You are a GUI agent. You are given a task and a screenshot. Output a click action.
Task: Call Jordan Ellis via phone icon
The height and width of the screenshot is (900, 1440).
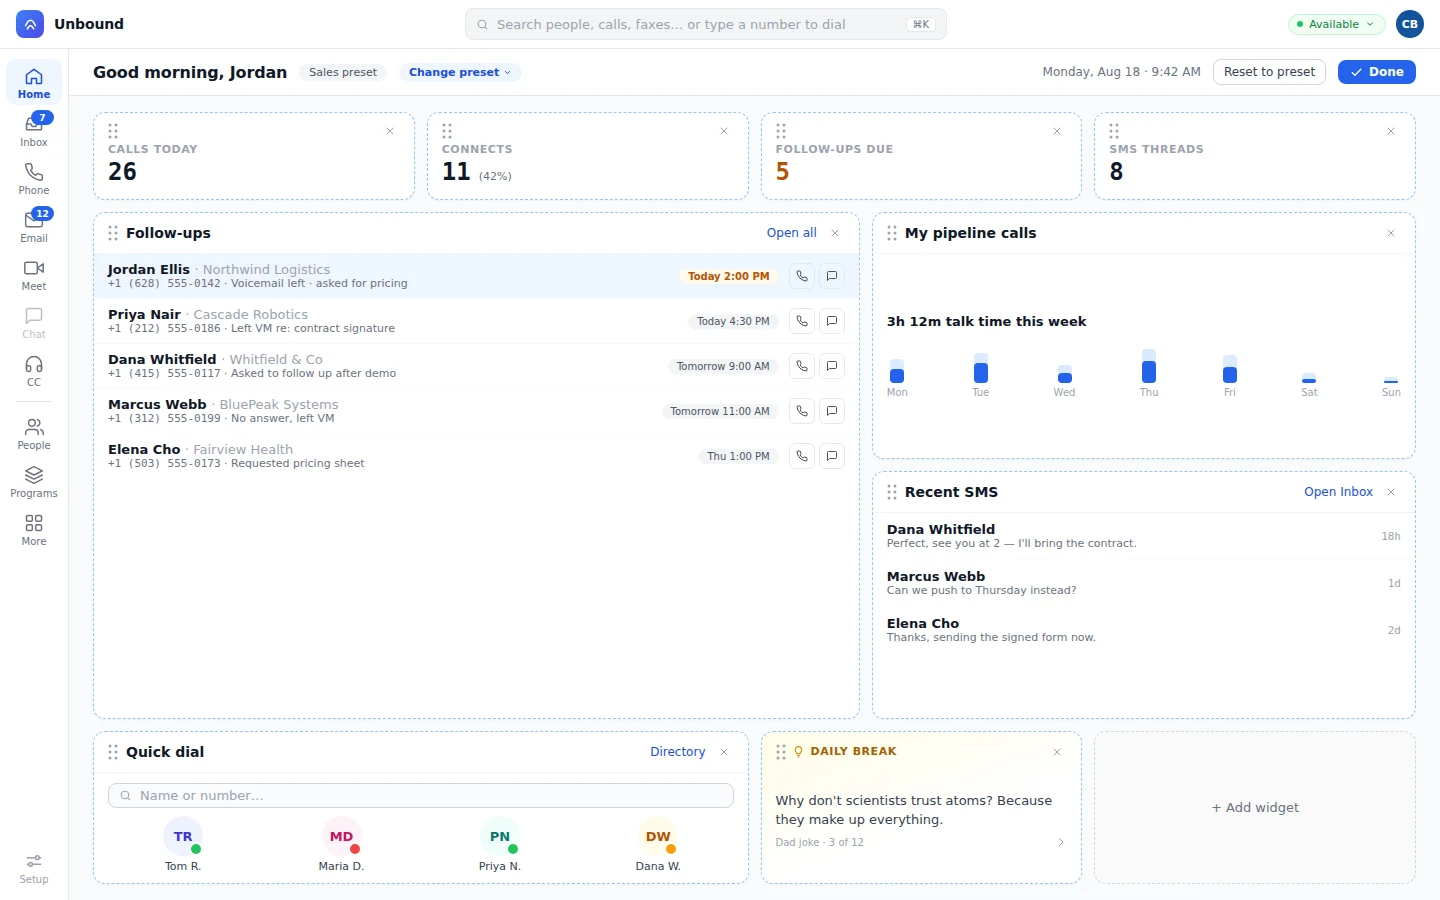[802, 276]
